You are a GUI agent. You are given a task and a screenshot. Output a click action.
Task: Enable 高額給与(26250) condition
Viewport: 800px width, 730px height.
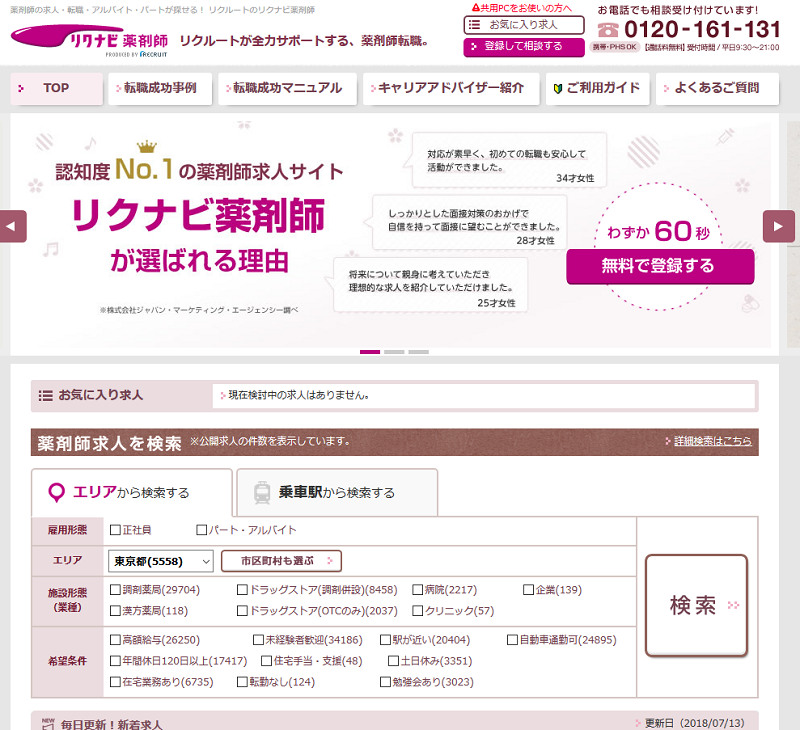click(x=115, y=640)
